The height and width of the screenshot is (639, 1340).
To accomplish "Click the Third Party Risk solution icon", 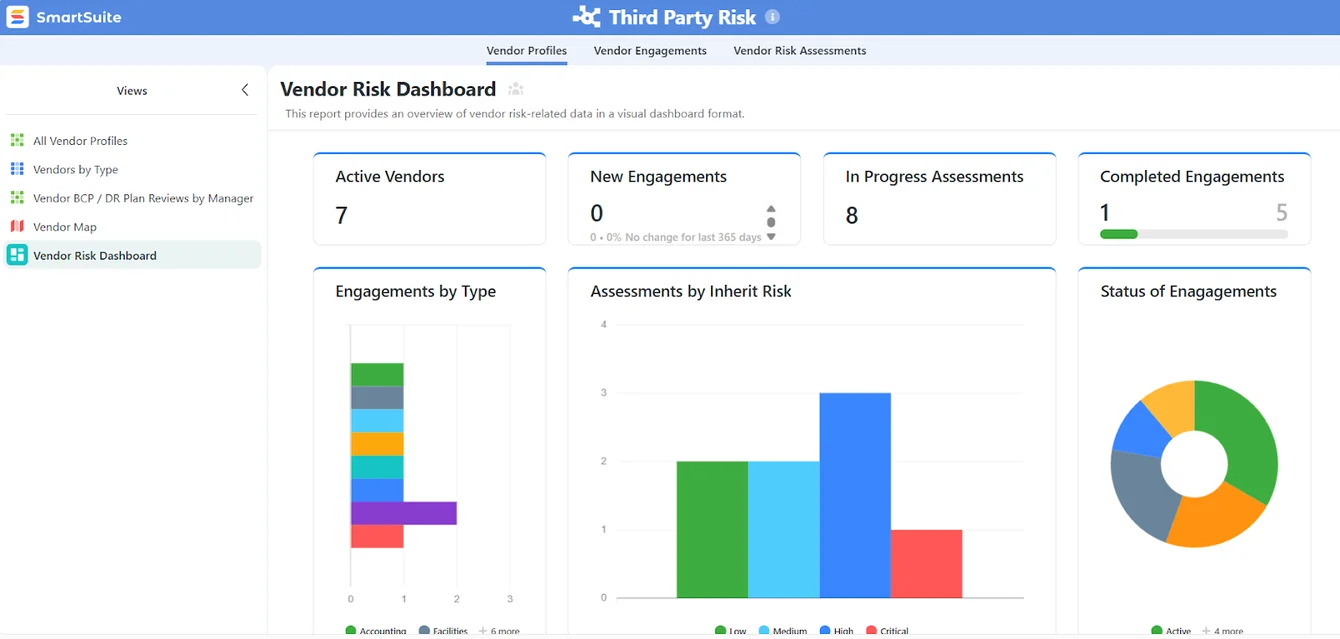I will point(586,17).
